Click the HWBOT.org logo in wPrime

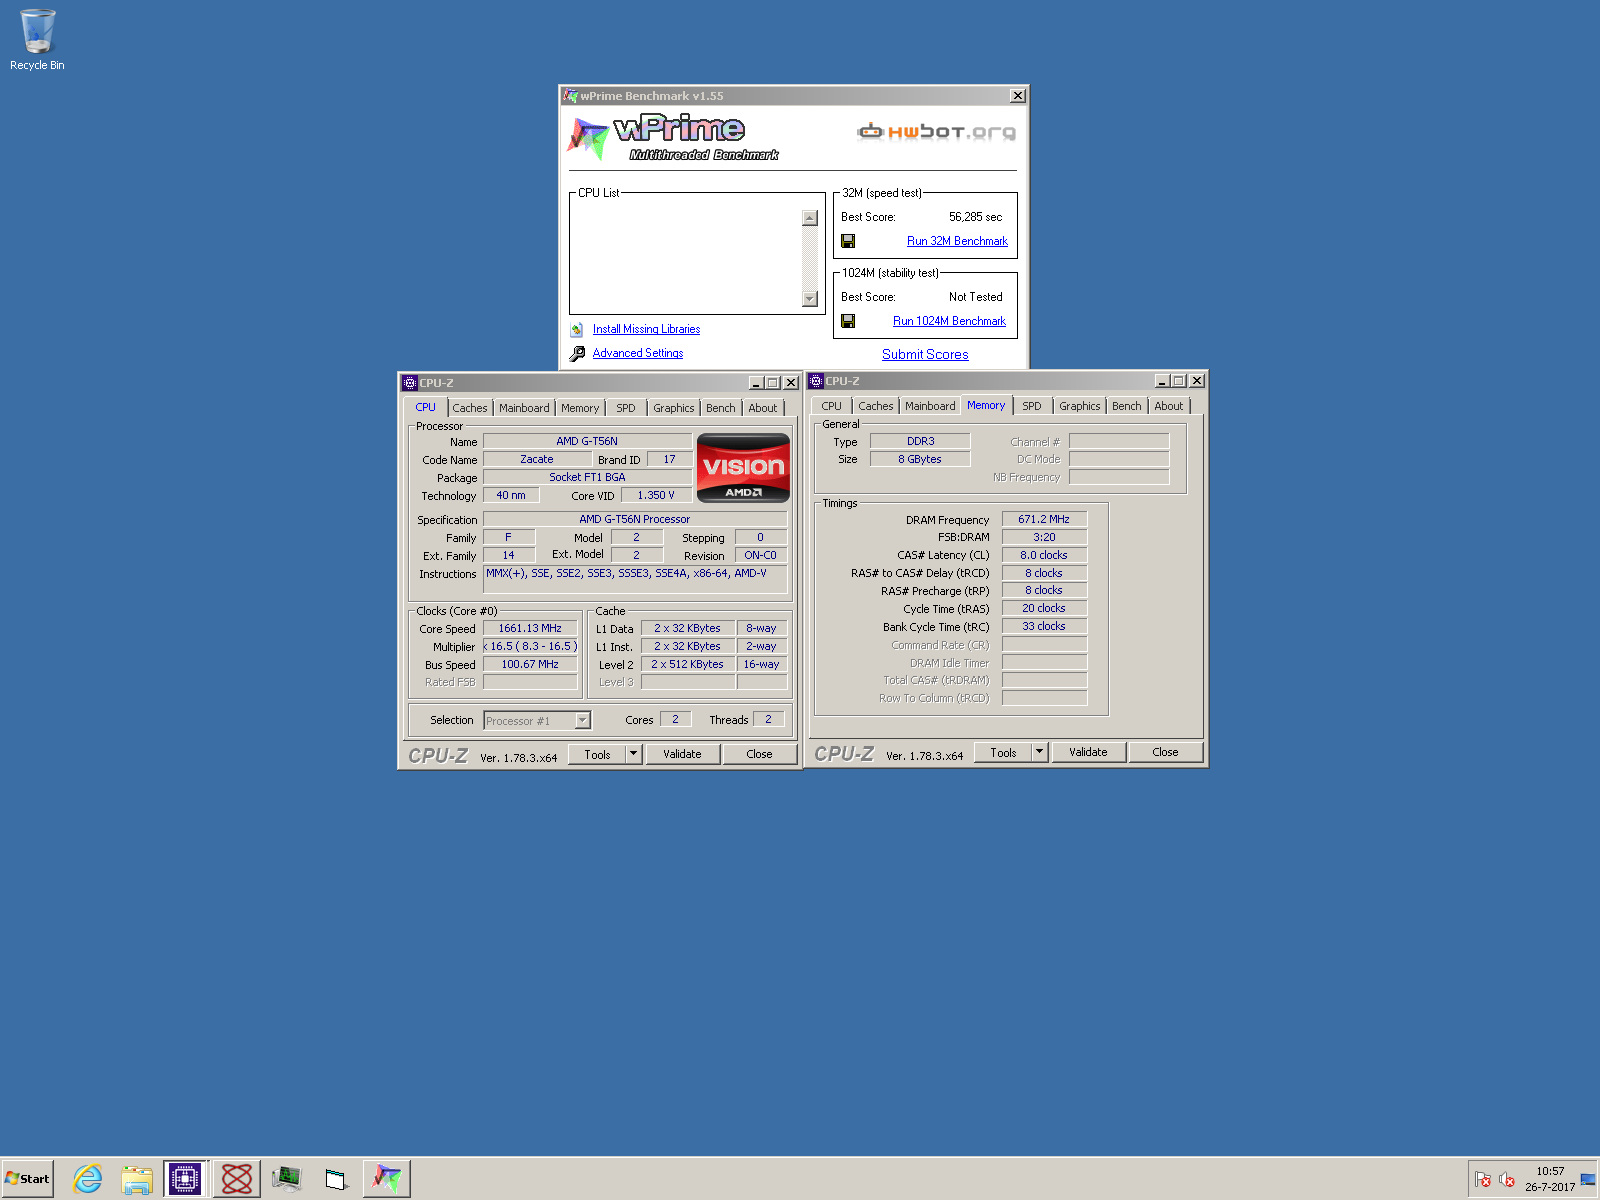pos(936,131)
